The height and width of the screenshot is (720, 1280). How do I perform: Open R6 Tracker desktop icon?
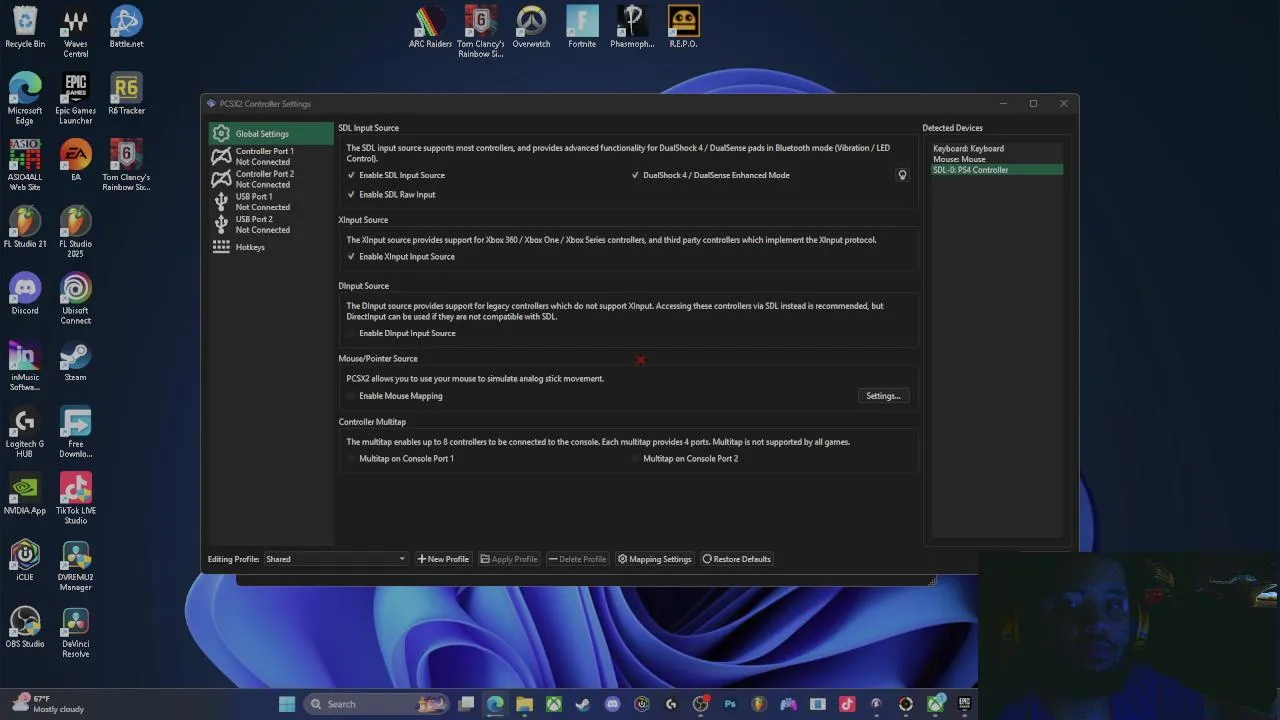(x=126, y=94)
